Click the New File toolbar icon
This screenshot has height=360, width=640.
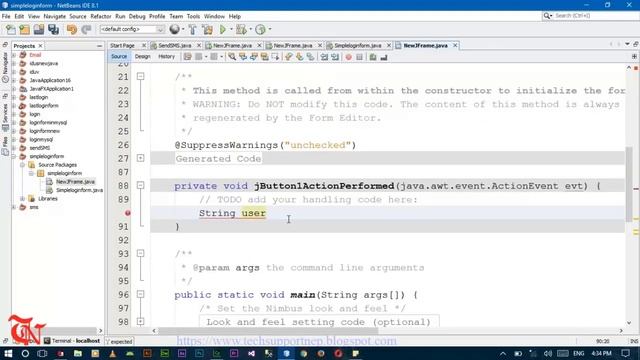11,29
